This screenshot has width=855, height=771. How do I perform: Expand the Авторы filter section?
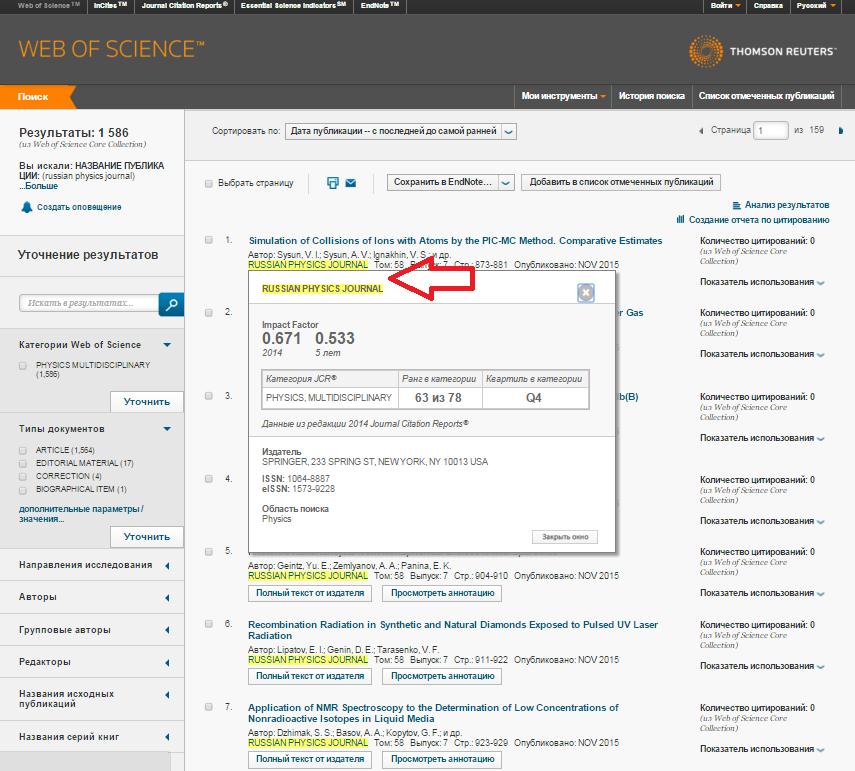(167, 598)
